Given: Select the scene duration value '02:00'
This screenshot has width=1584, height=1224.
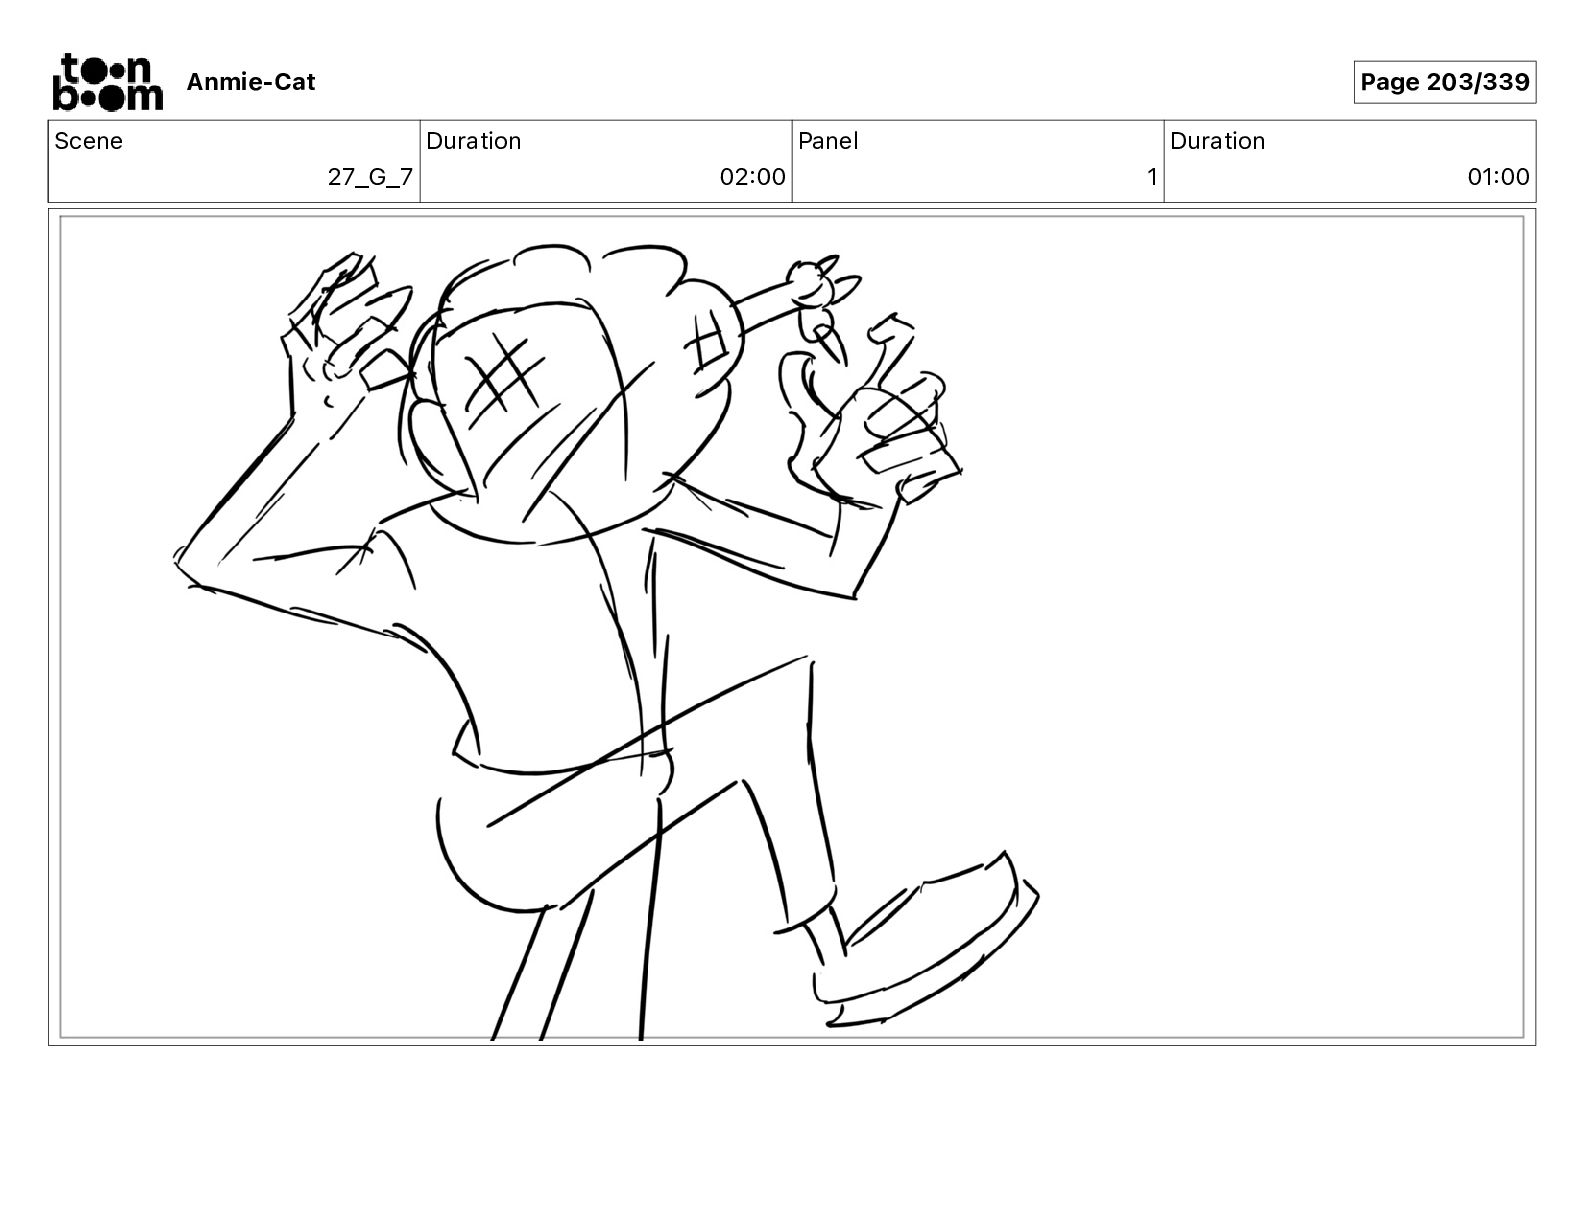Looking at the screenshot, I should pyautogui.click(x=752, y=177).
